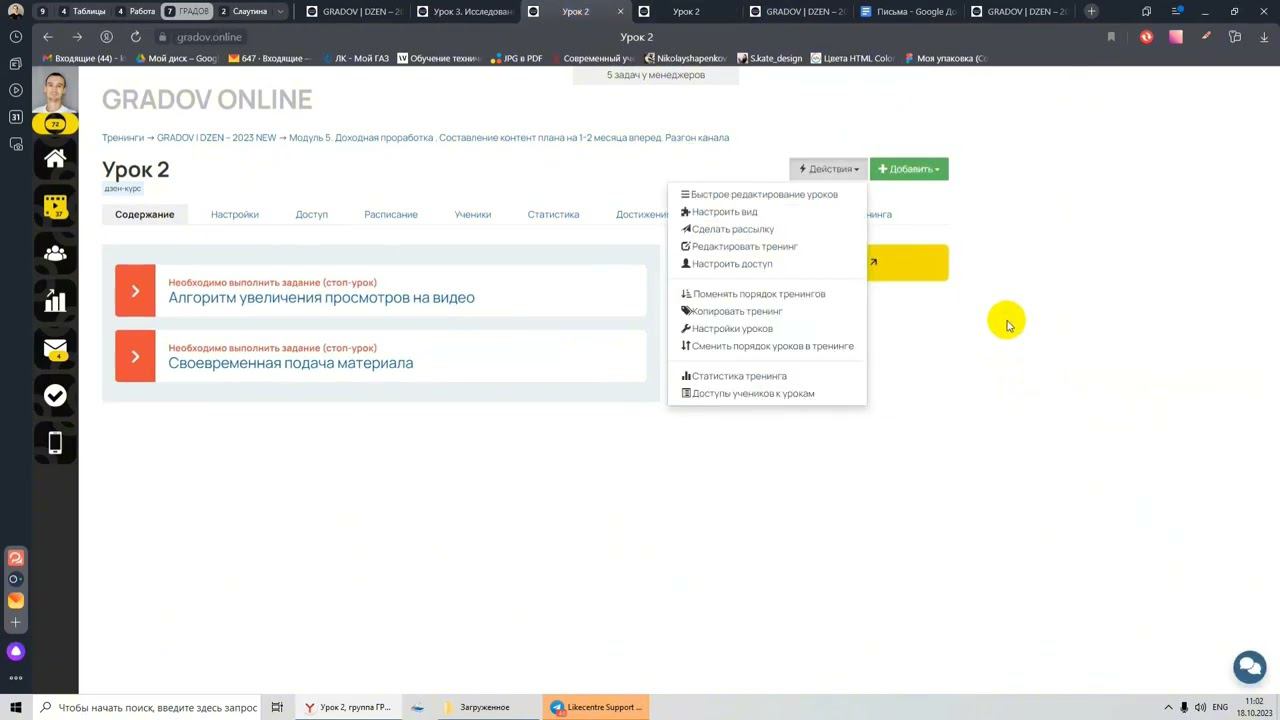
Task: Click the Тренинги breadcrumb link
Action: (x=123, y=138)
